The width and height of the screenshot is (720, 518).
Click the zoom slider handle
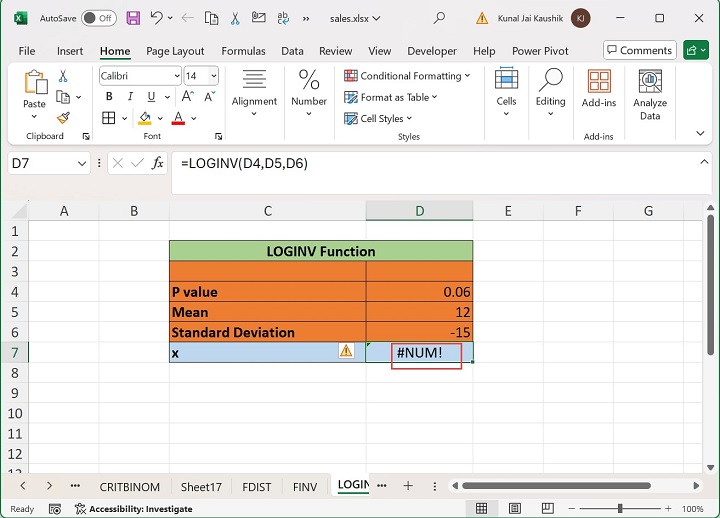pyautogui.click(x=620, y=508)
